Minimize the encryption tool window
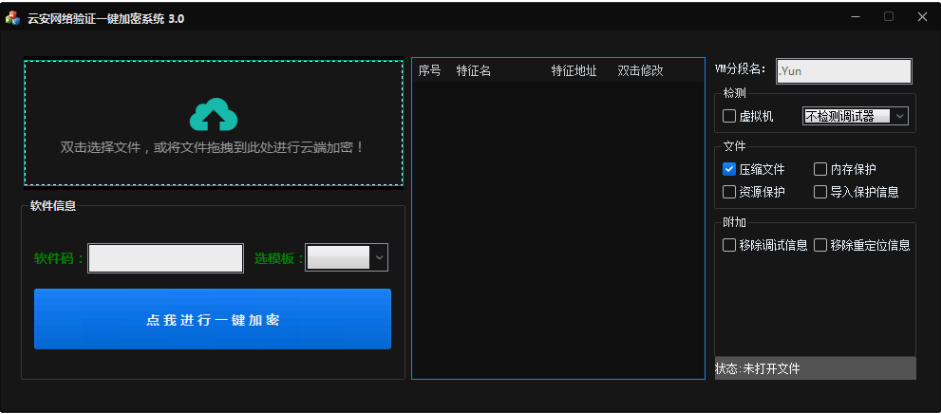 856,17
